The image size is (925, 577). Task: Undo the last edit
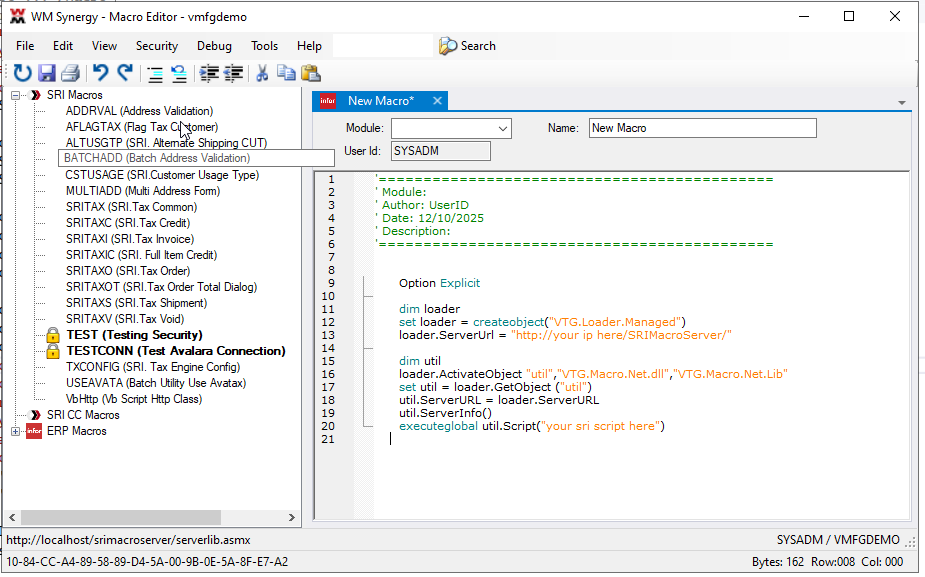click(100, 73)
